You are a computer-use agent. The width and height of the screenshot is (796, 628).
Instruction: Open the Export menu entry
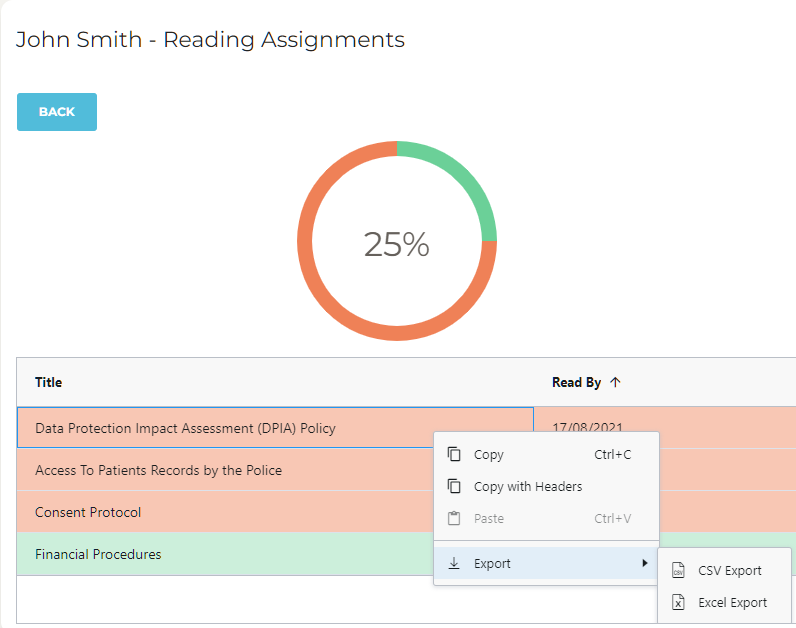coord(492,563)
